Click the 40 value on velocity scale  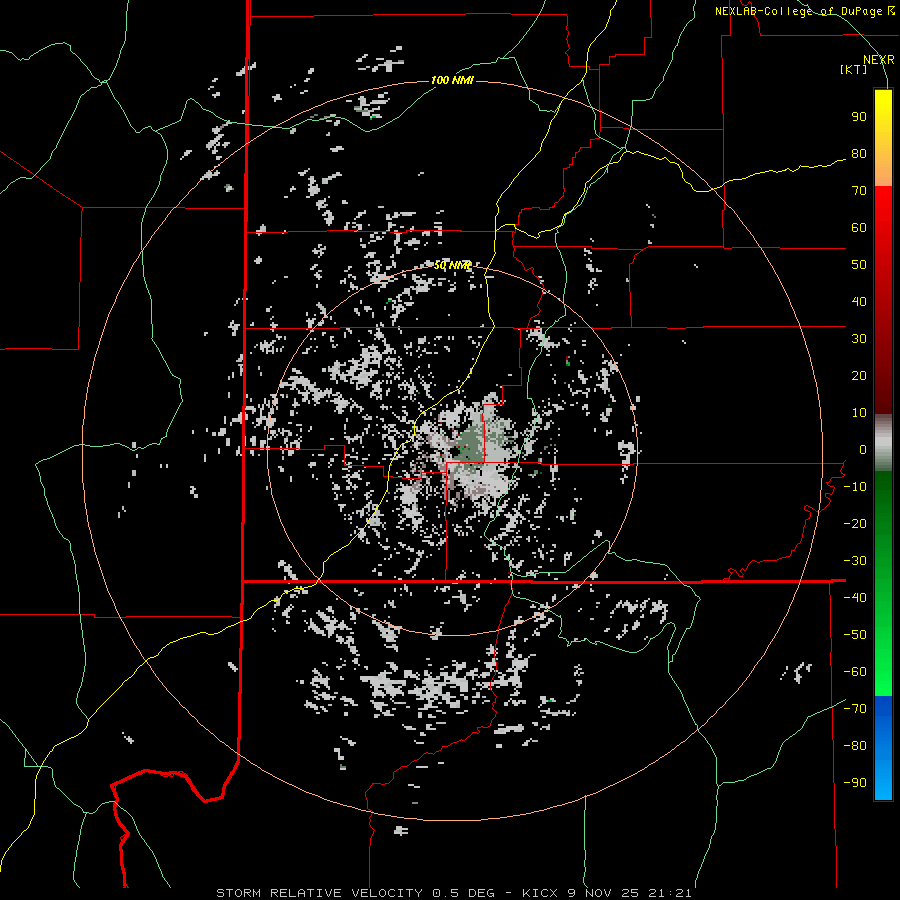click(859, 302)
